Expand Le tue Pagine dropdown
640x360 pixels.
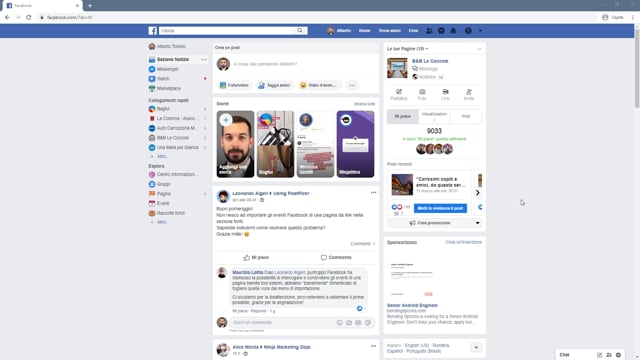click(407, 49)
